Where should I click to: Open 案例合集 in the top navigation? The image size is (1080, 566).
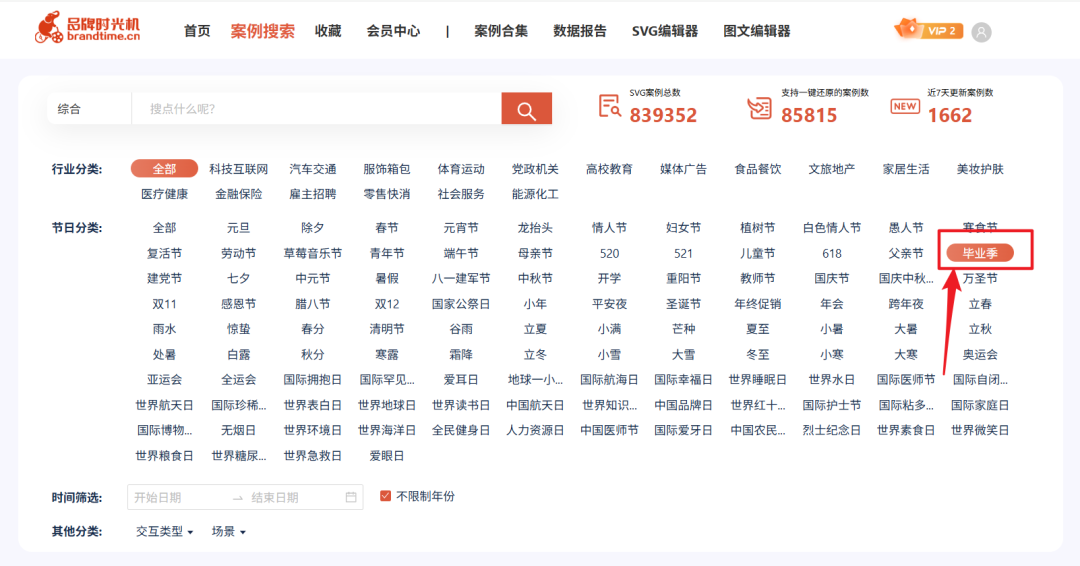point(501,31)
